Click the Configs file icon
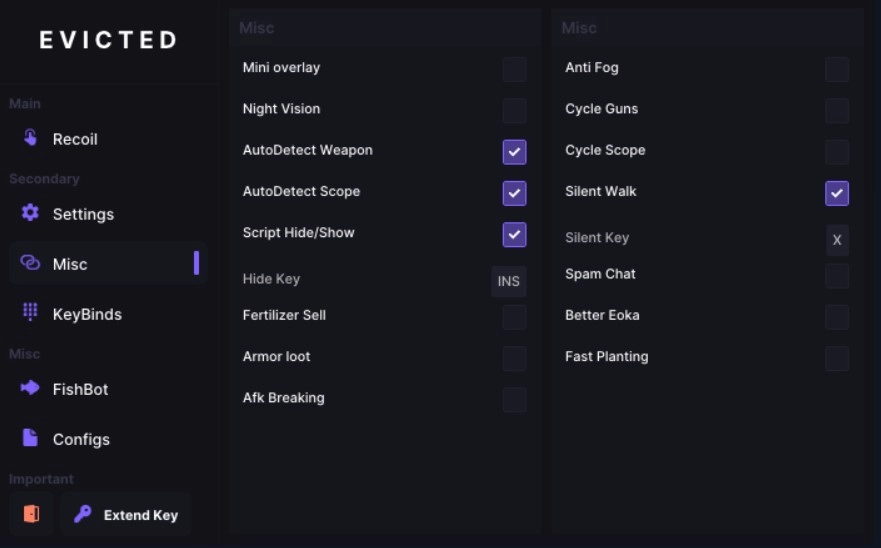The width and height of the screenshot is (881, 548). coord(30,438)
